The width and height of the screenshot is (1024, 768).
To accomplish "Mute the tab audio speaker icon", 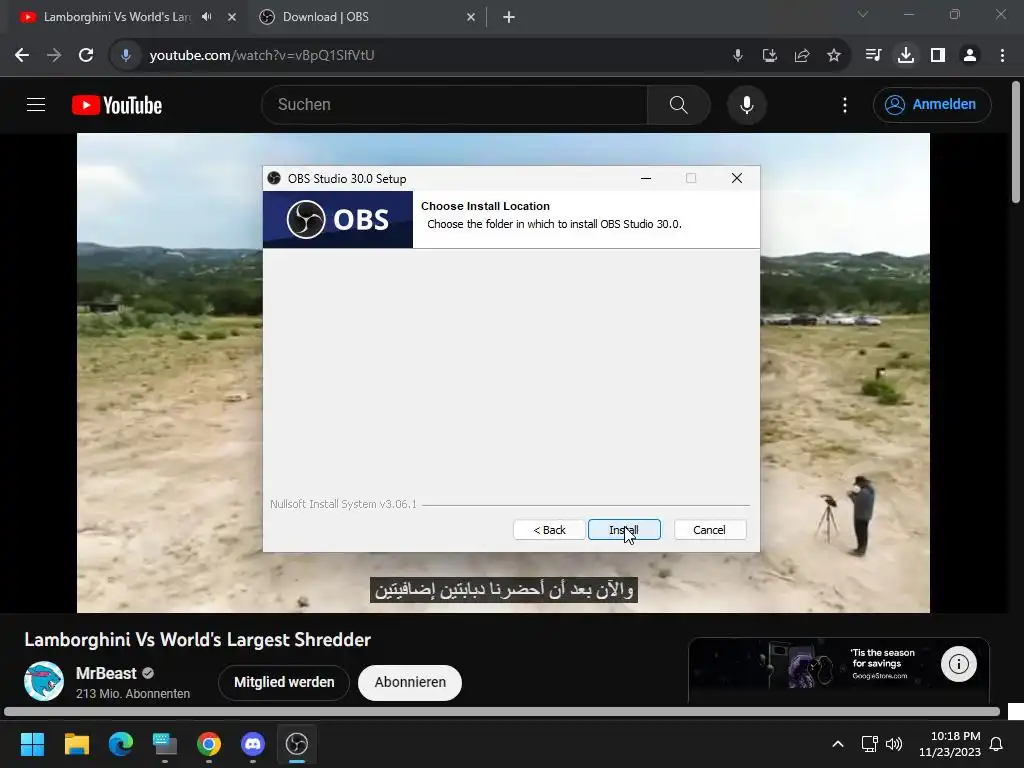I will tap(207, 17).
